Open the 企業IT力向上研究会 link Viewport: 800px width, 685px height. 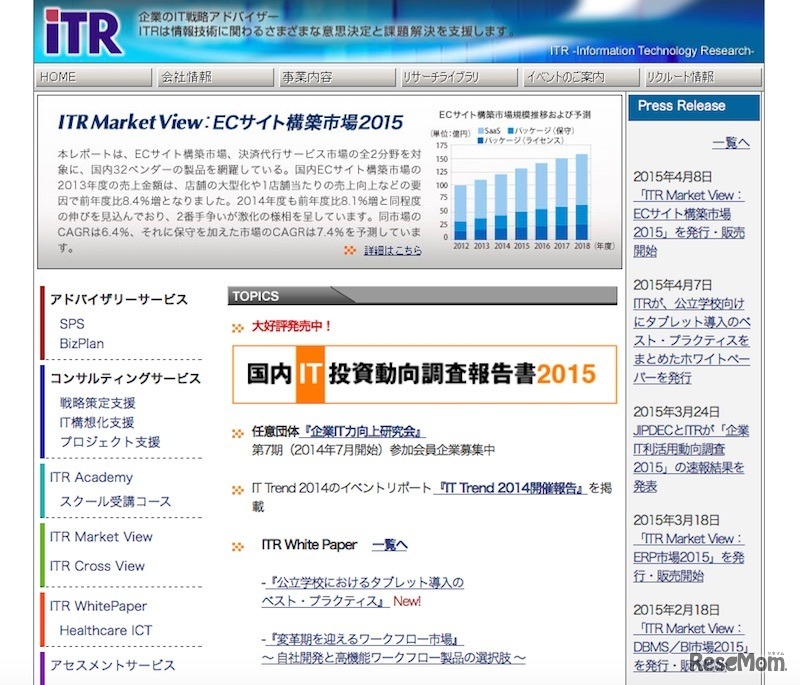(x=362, y=432)
